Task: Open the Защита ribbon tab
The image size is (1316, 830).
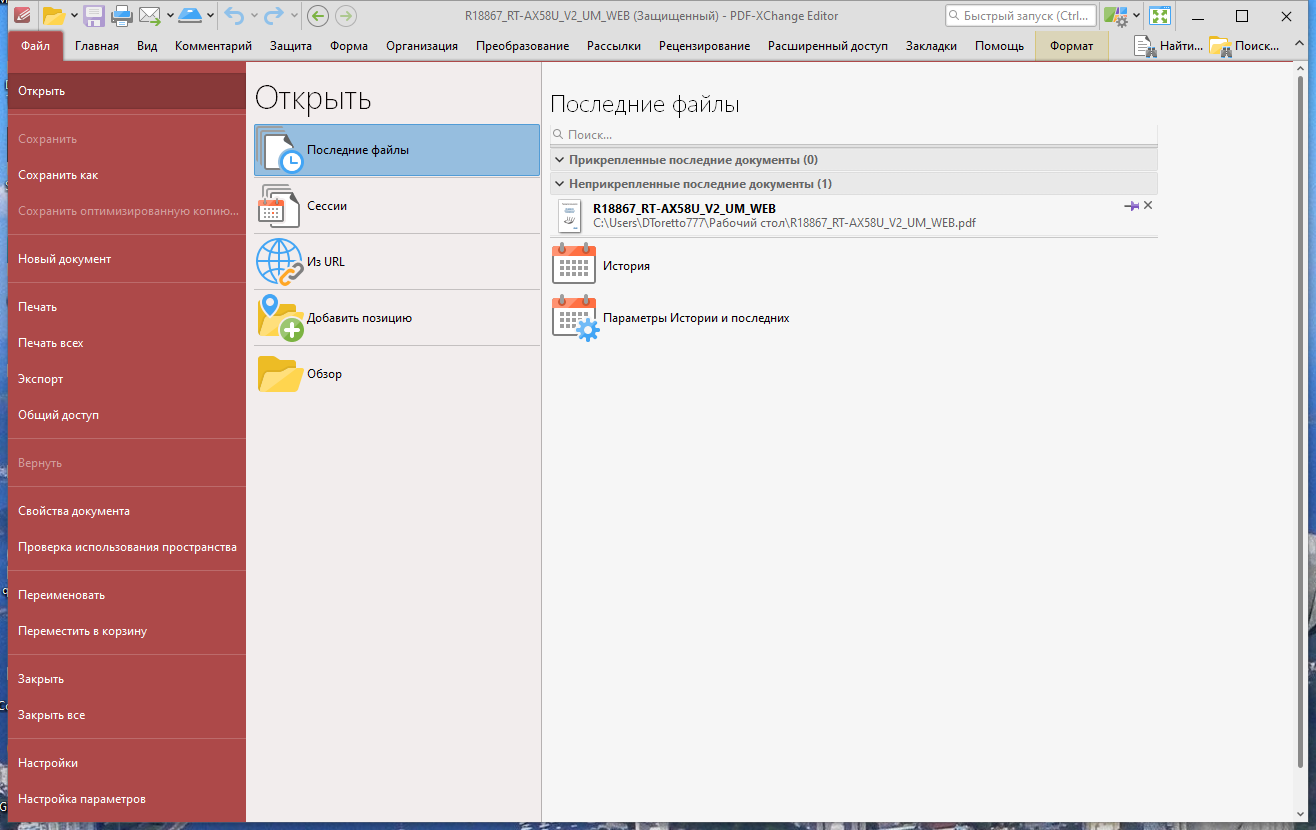Action: 291,46
